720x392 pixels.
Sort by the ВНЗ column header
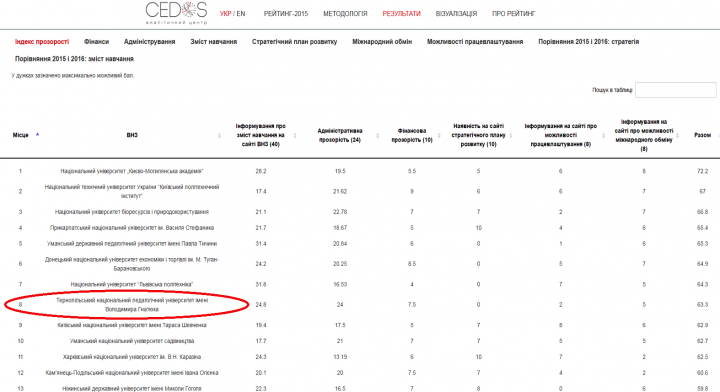[132, 135]
